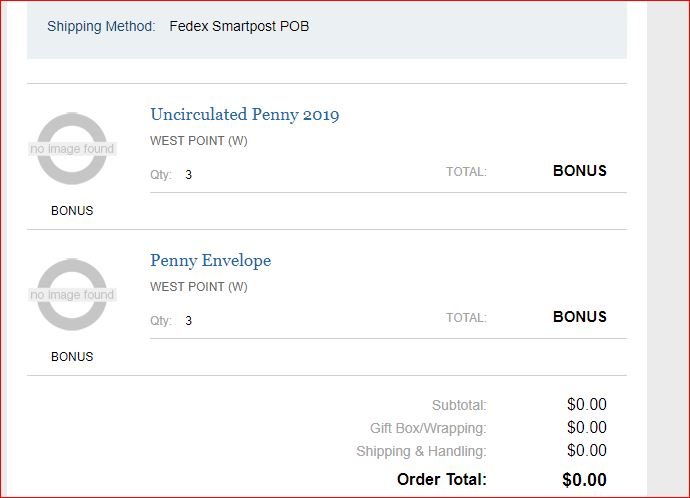Click the Shipping & Handling $0.00 amount

(x=586, y=451)
